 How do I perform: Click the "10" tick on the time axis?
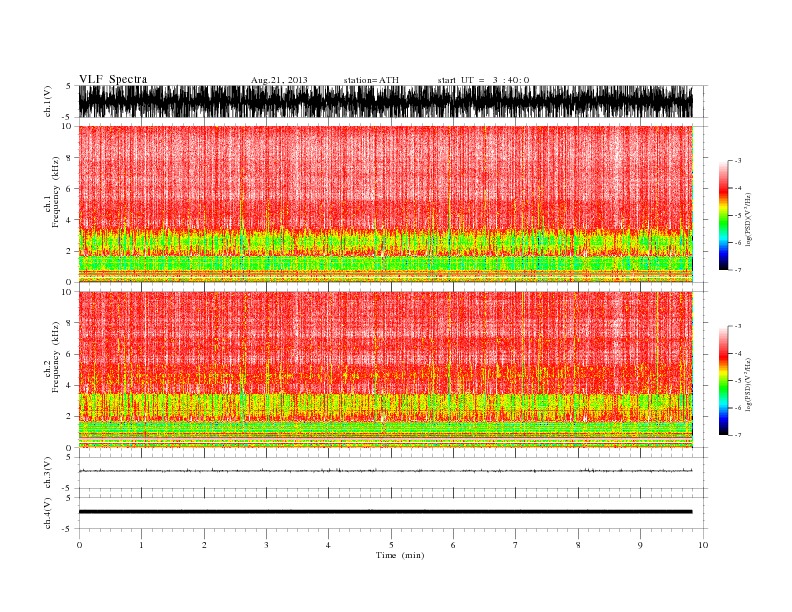pos(703,545)
